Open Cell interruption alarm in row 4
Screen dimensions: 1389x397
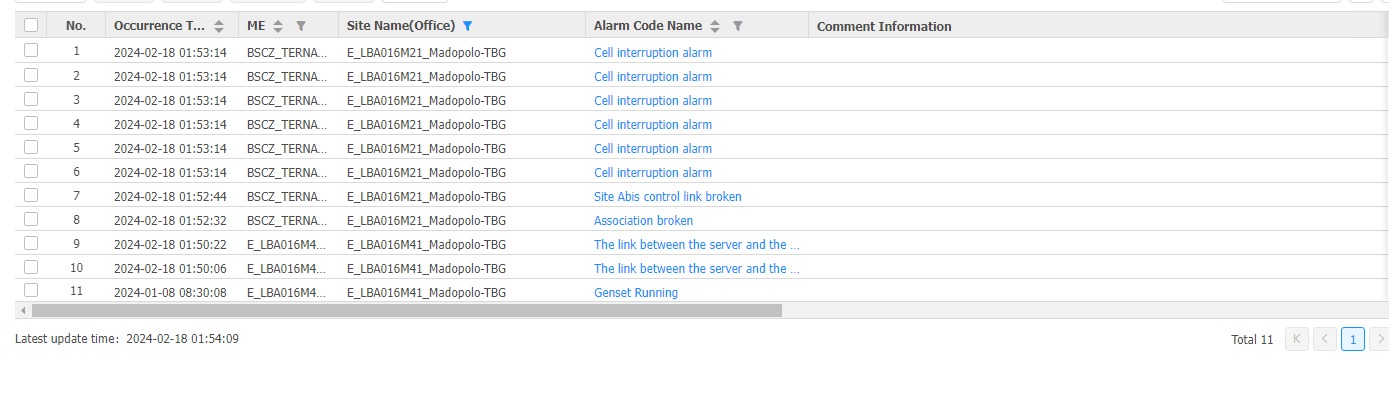point(653,125)
